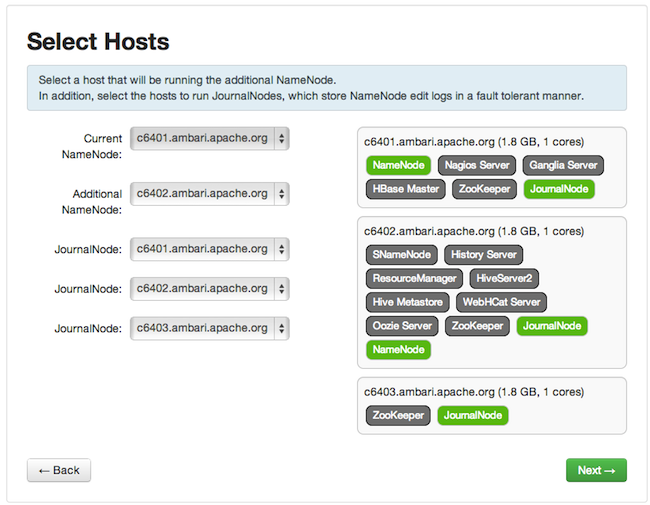Click the Oozie Server tag
This screenshot has width=650, height=505.
403,326
